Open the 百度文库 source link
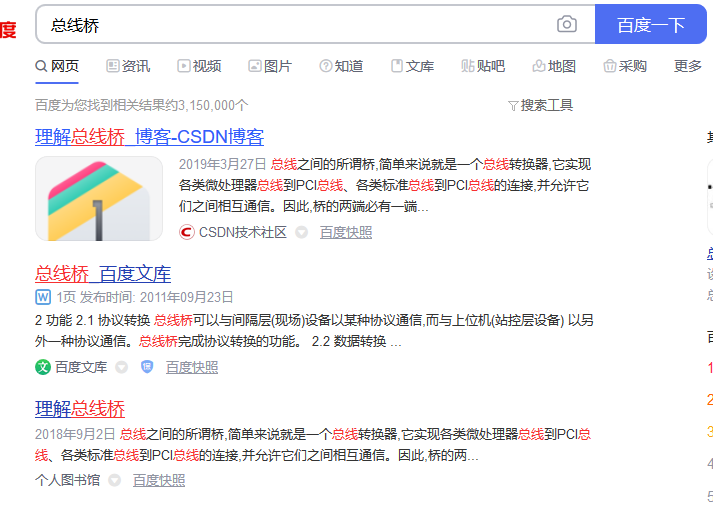713x509 pixels. (x=81, y=367)
